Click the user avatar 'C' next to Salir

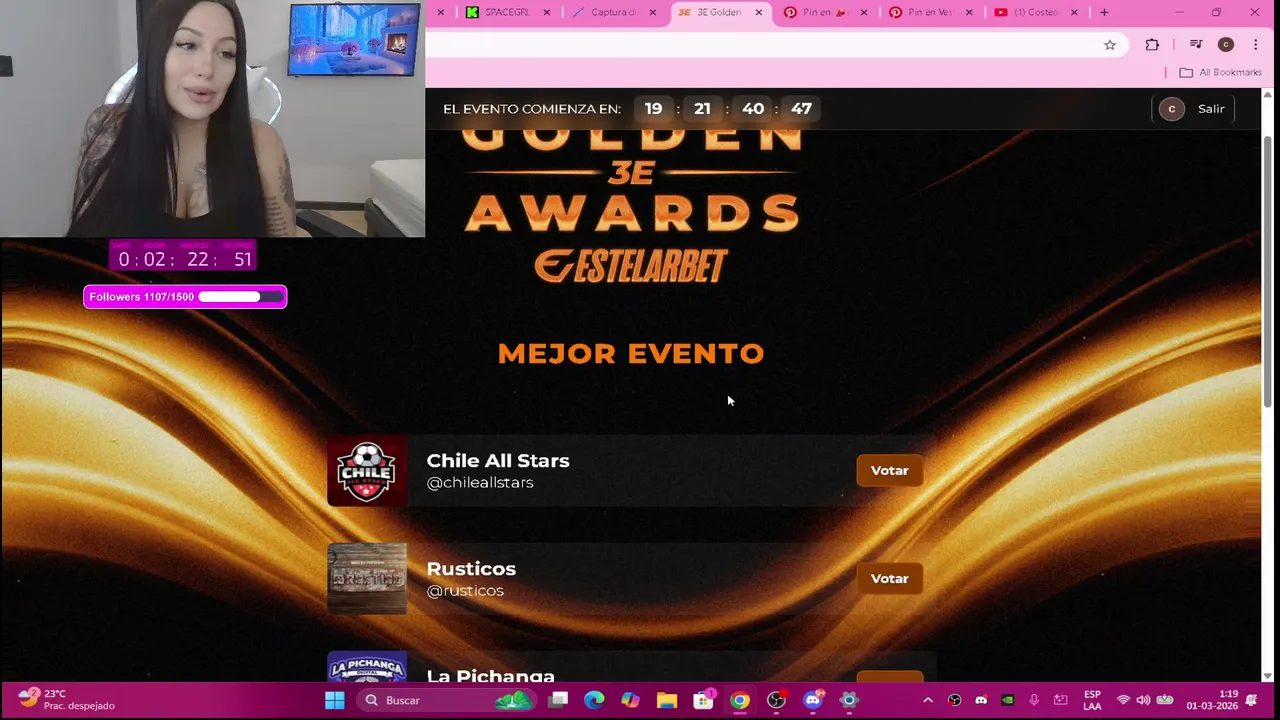(x=1171, y=109)
